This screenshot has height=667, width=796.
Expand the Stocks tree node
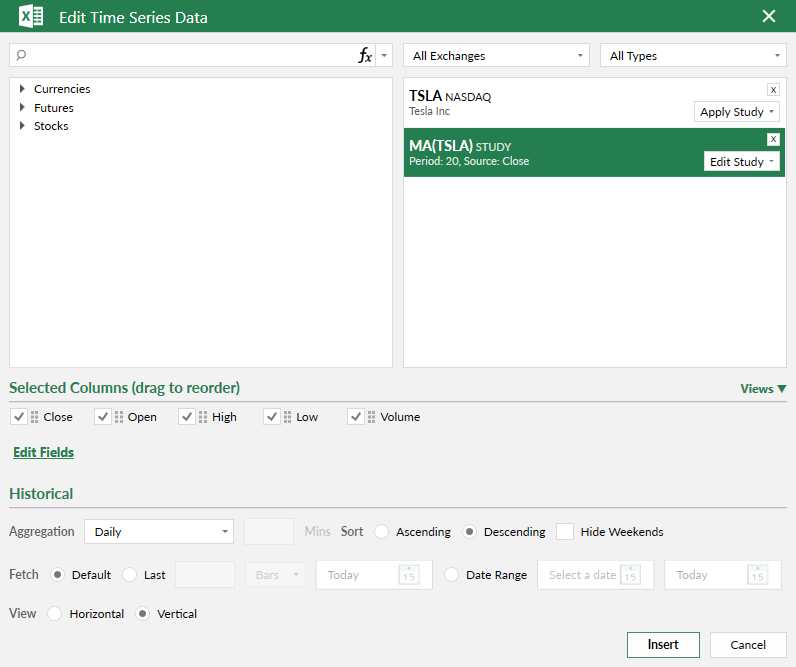pyautogui.click(x=22, y=126)
